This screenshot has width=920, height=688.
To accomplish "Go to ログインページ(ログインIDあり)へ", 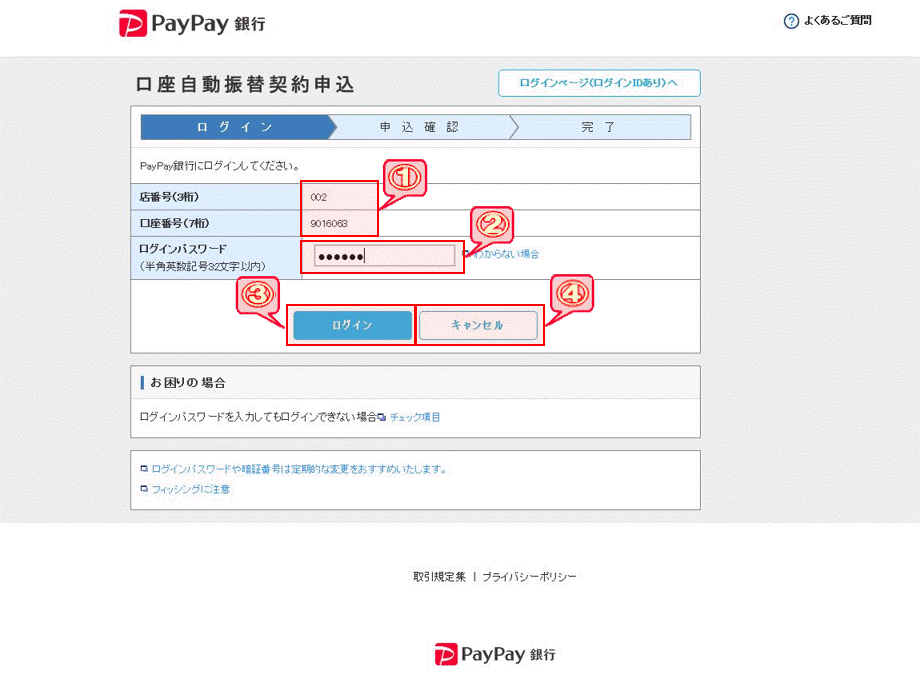I will (x=599, y=83).
